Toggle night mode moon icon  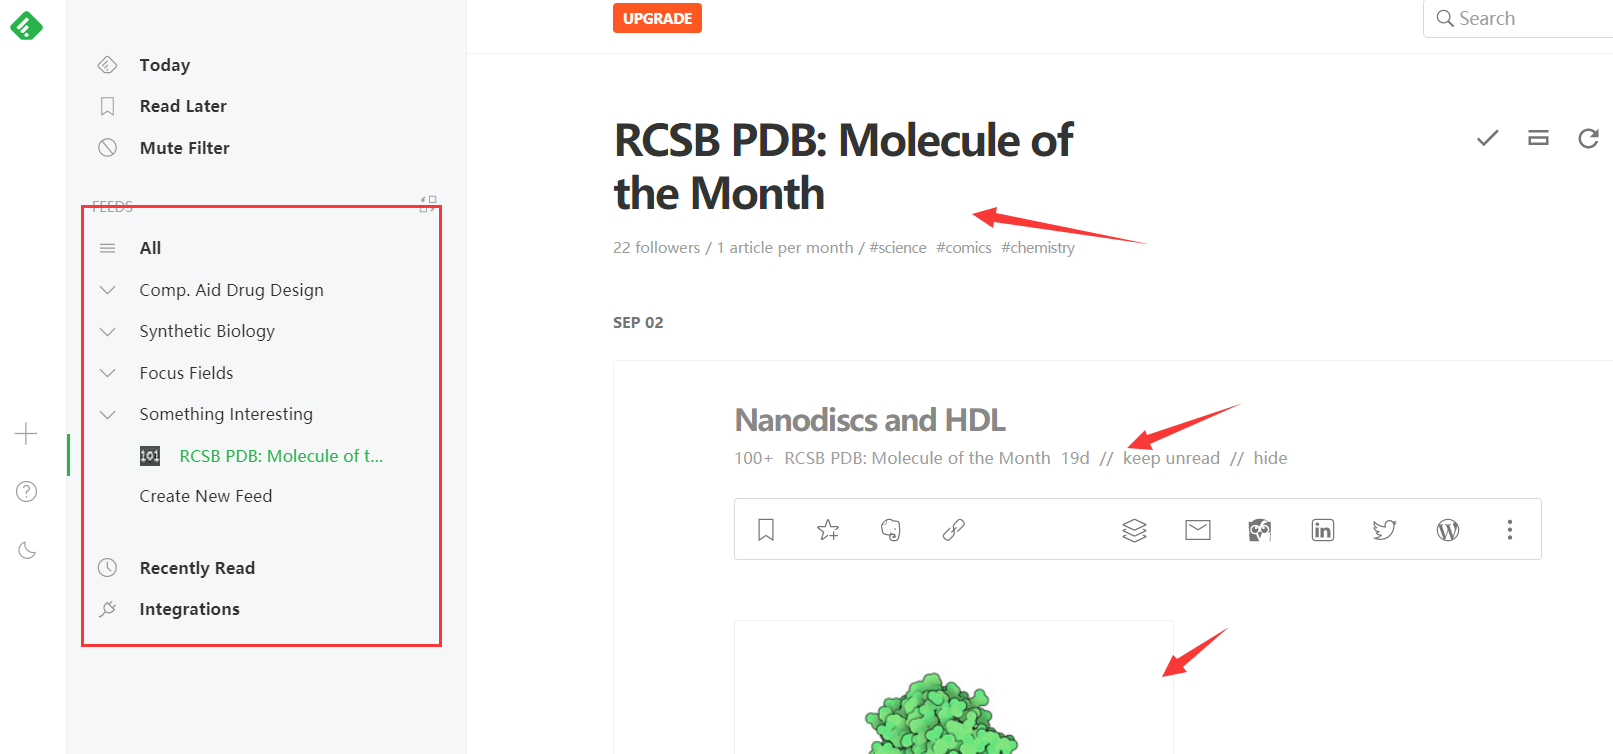[27, 550]
